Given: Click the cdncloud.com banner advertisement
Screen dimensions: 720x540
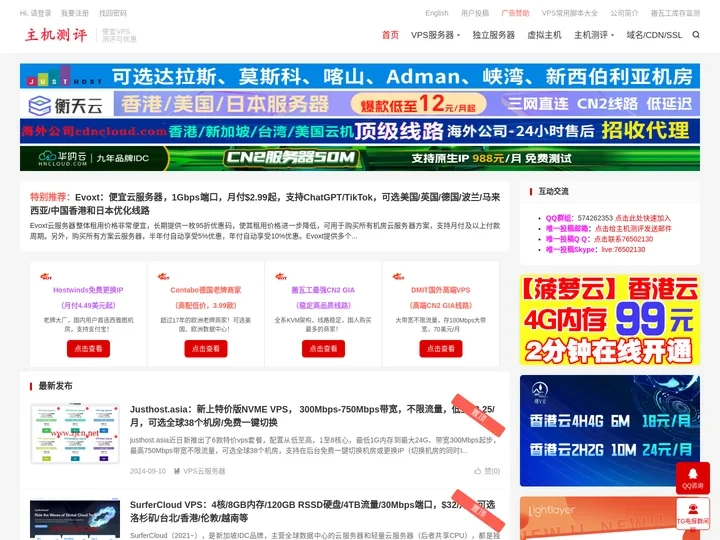Looking at the screenshot, I should pyautogui.click(x=360, y=131).
